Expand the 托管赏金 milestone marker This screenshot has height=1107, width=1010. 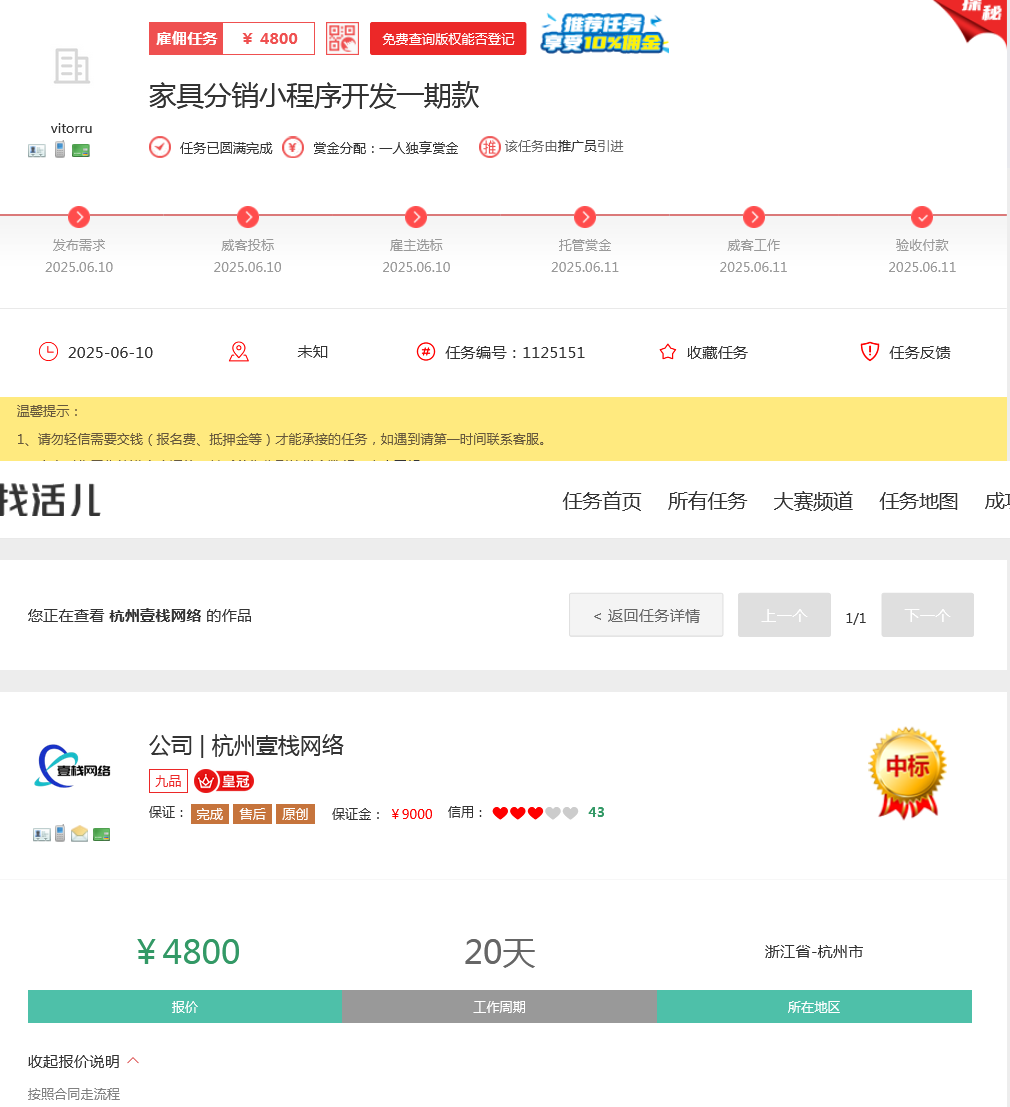tap(585, 217)
